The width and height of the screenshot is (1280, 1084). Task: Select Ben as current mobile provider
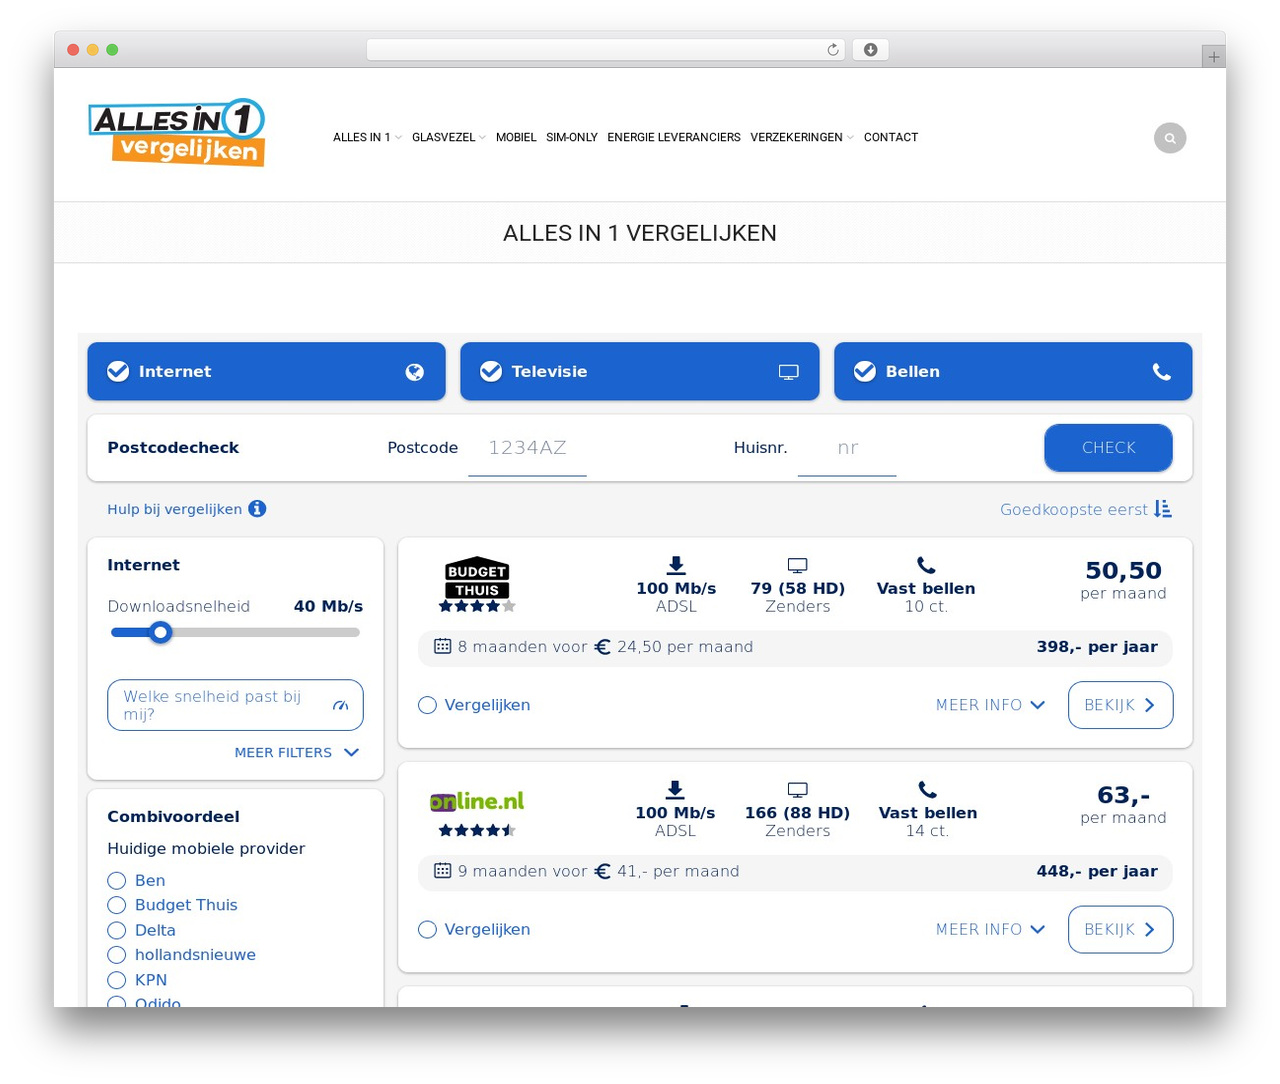pos(117,880)
